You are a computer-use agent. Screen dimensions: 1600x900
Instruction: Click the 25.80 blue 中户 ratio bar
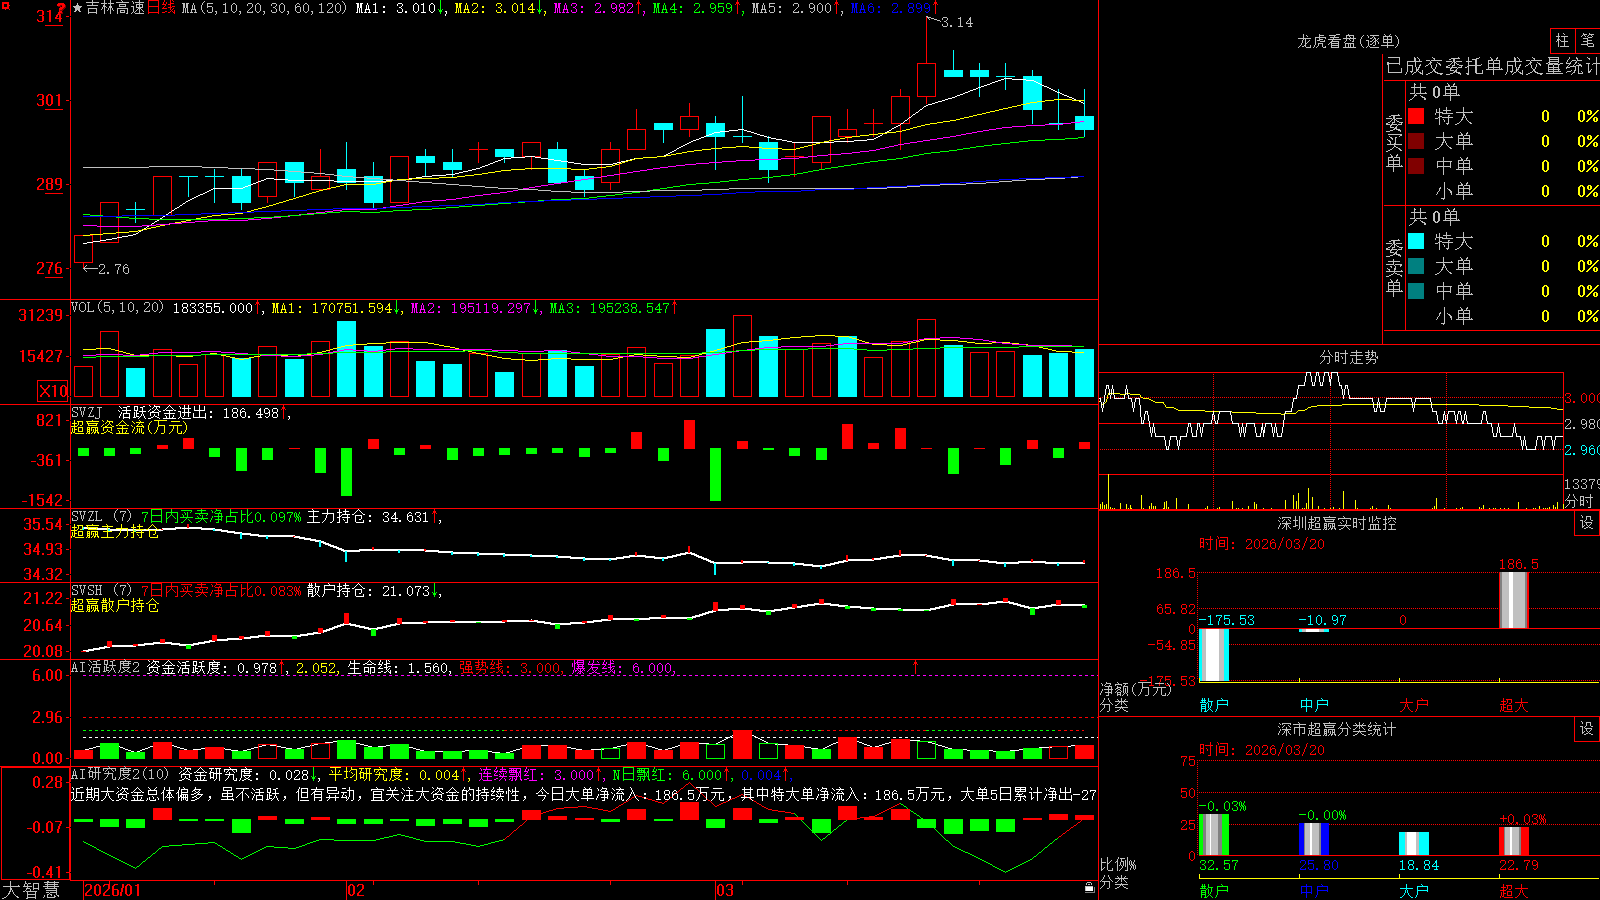point(1314,840)
